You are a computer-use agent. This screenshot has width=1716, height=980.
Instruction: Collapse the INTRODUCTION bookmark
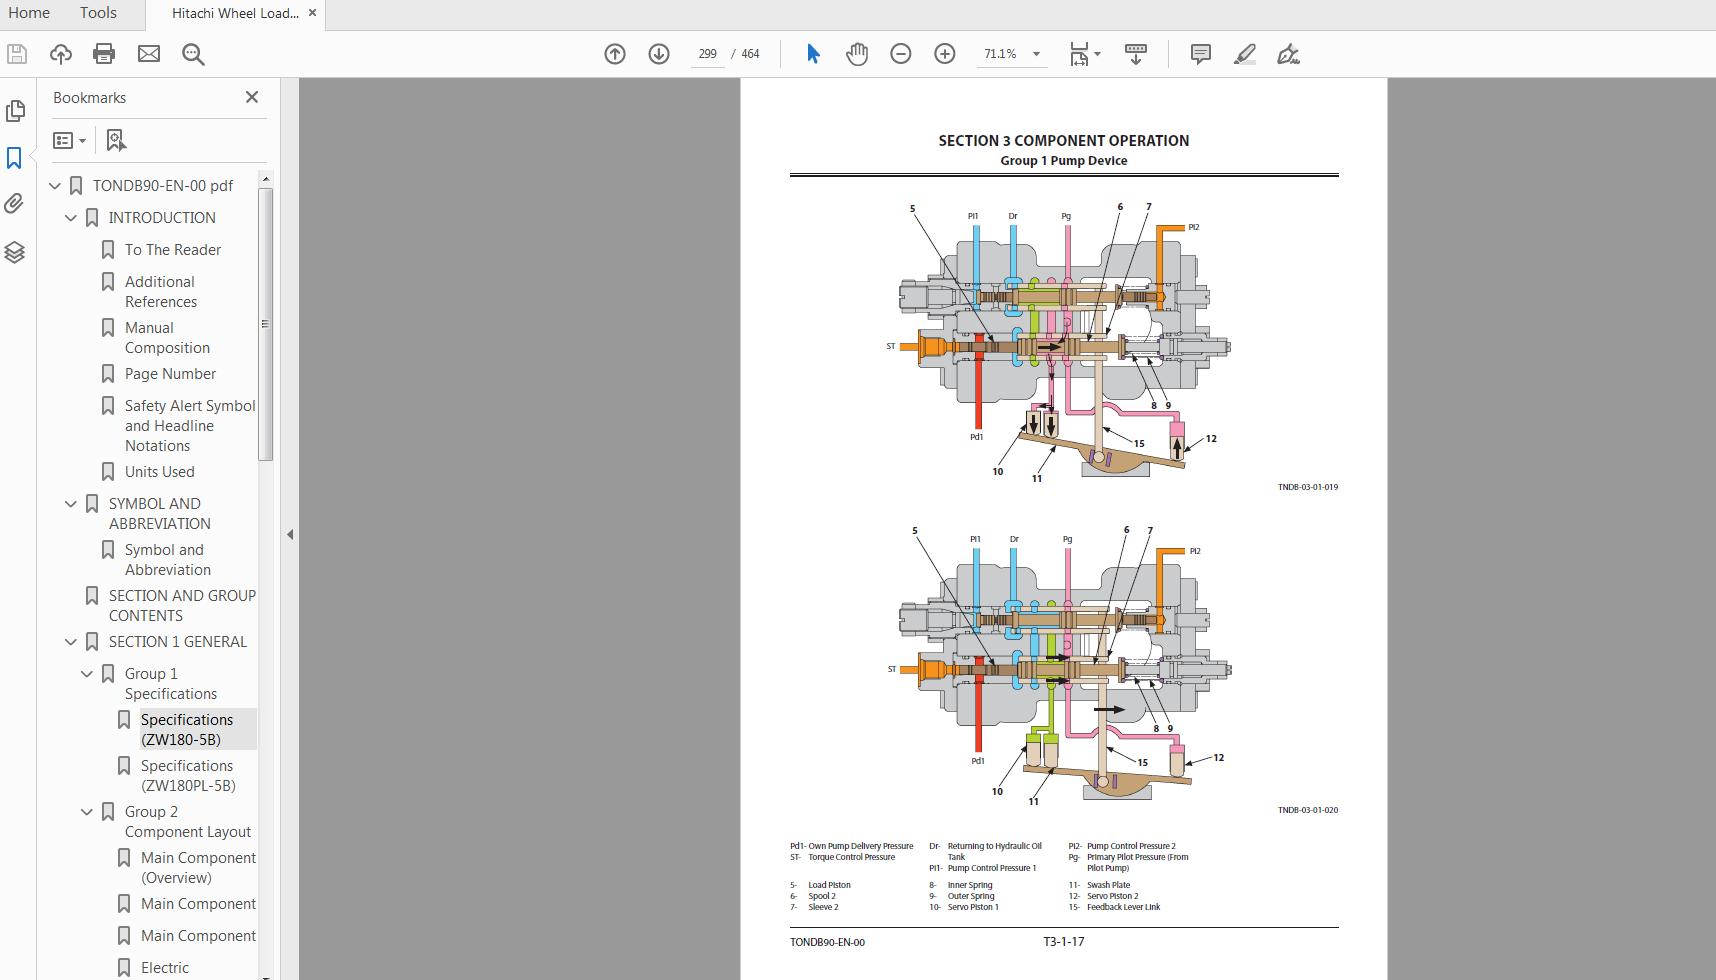pyautogui.click(x=71, y=217)
